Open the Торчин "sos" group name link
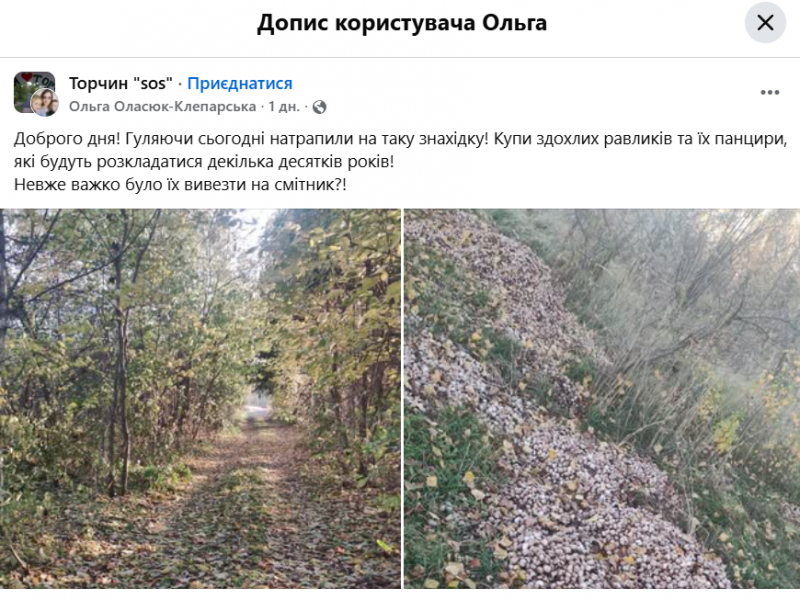The width and height of the screenshot is (800, 600). coord(121,84)
